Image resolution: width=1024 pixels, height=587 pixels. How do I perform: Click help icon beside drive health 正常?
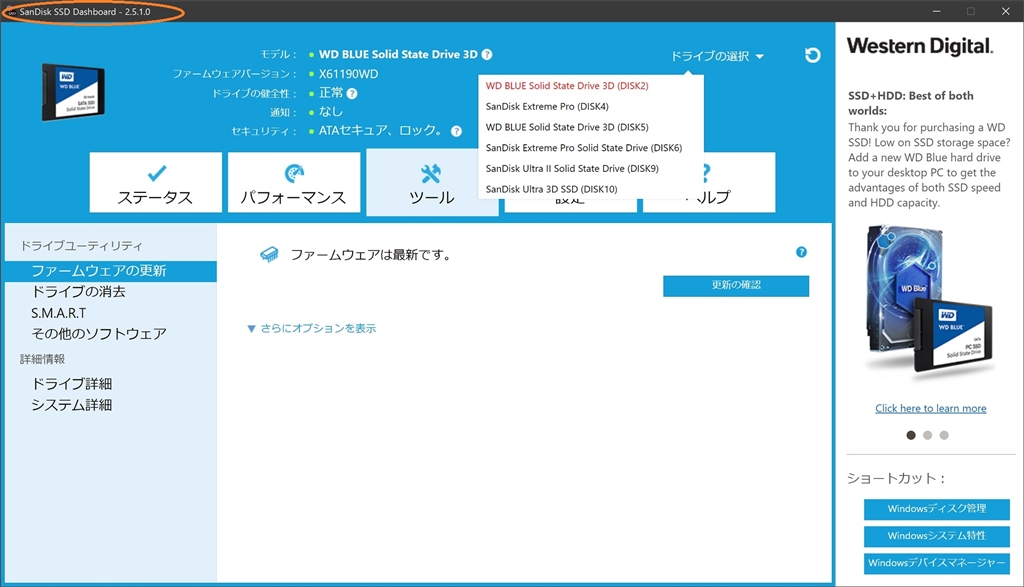coord(352,93)
